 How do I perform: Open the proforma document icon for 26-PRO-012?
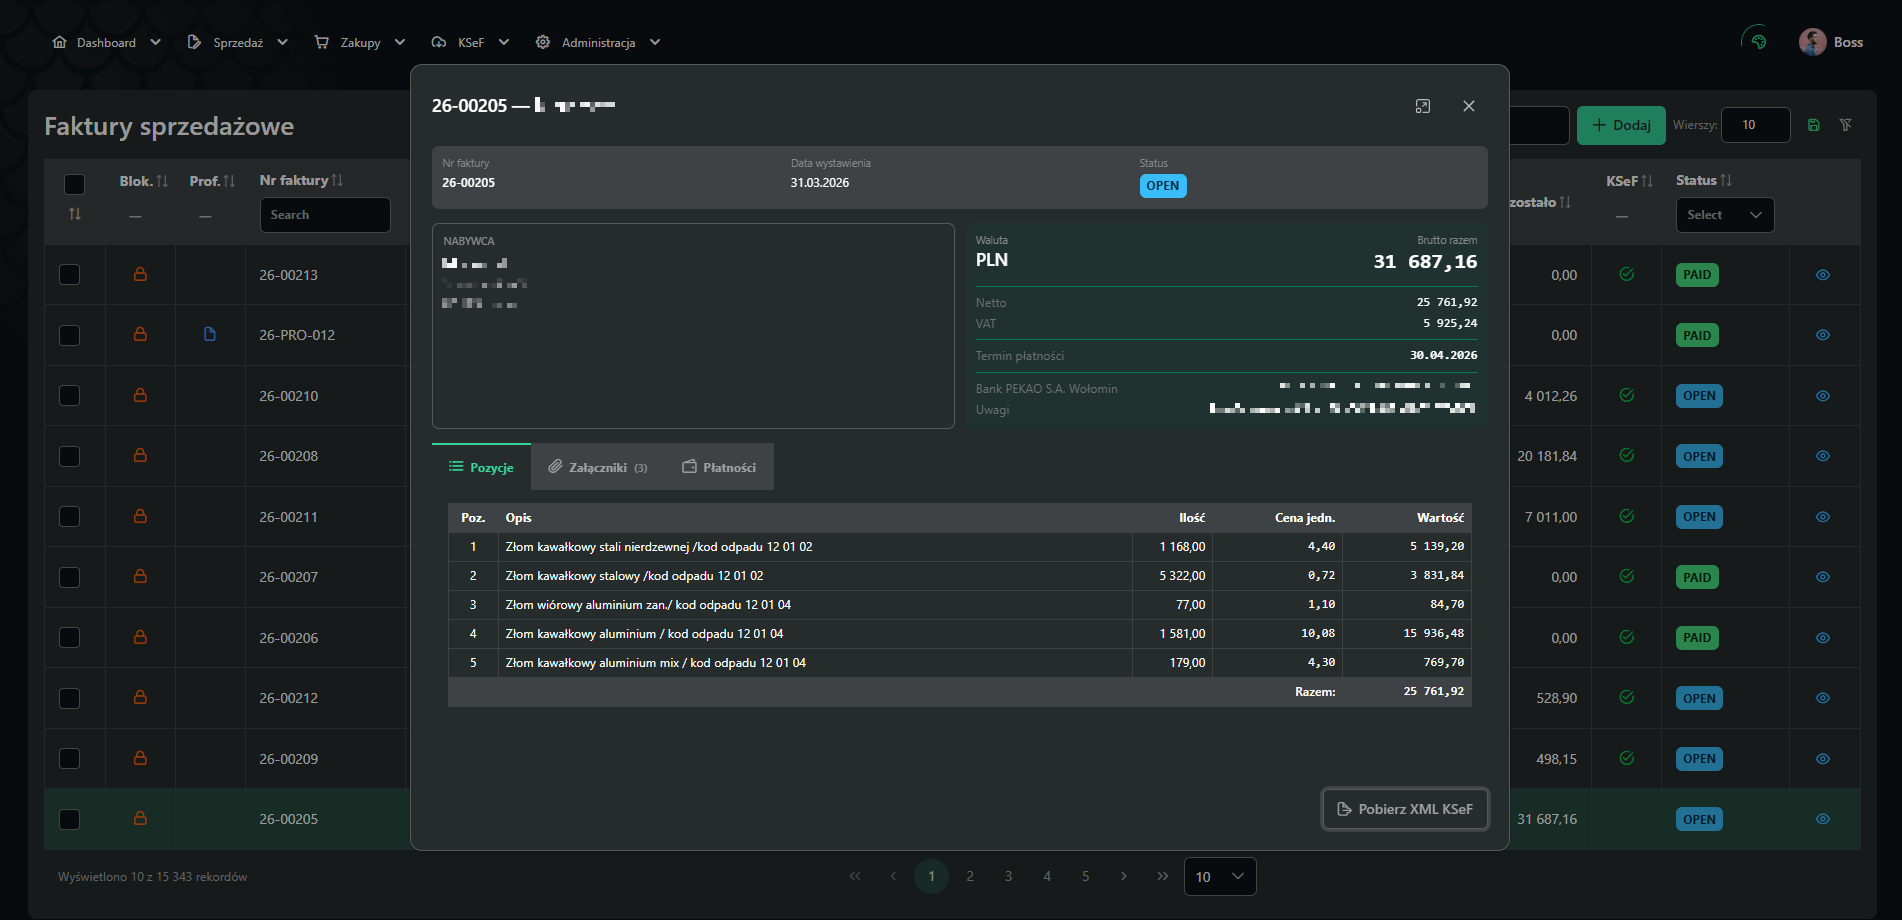(x=210, y=334)
